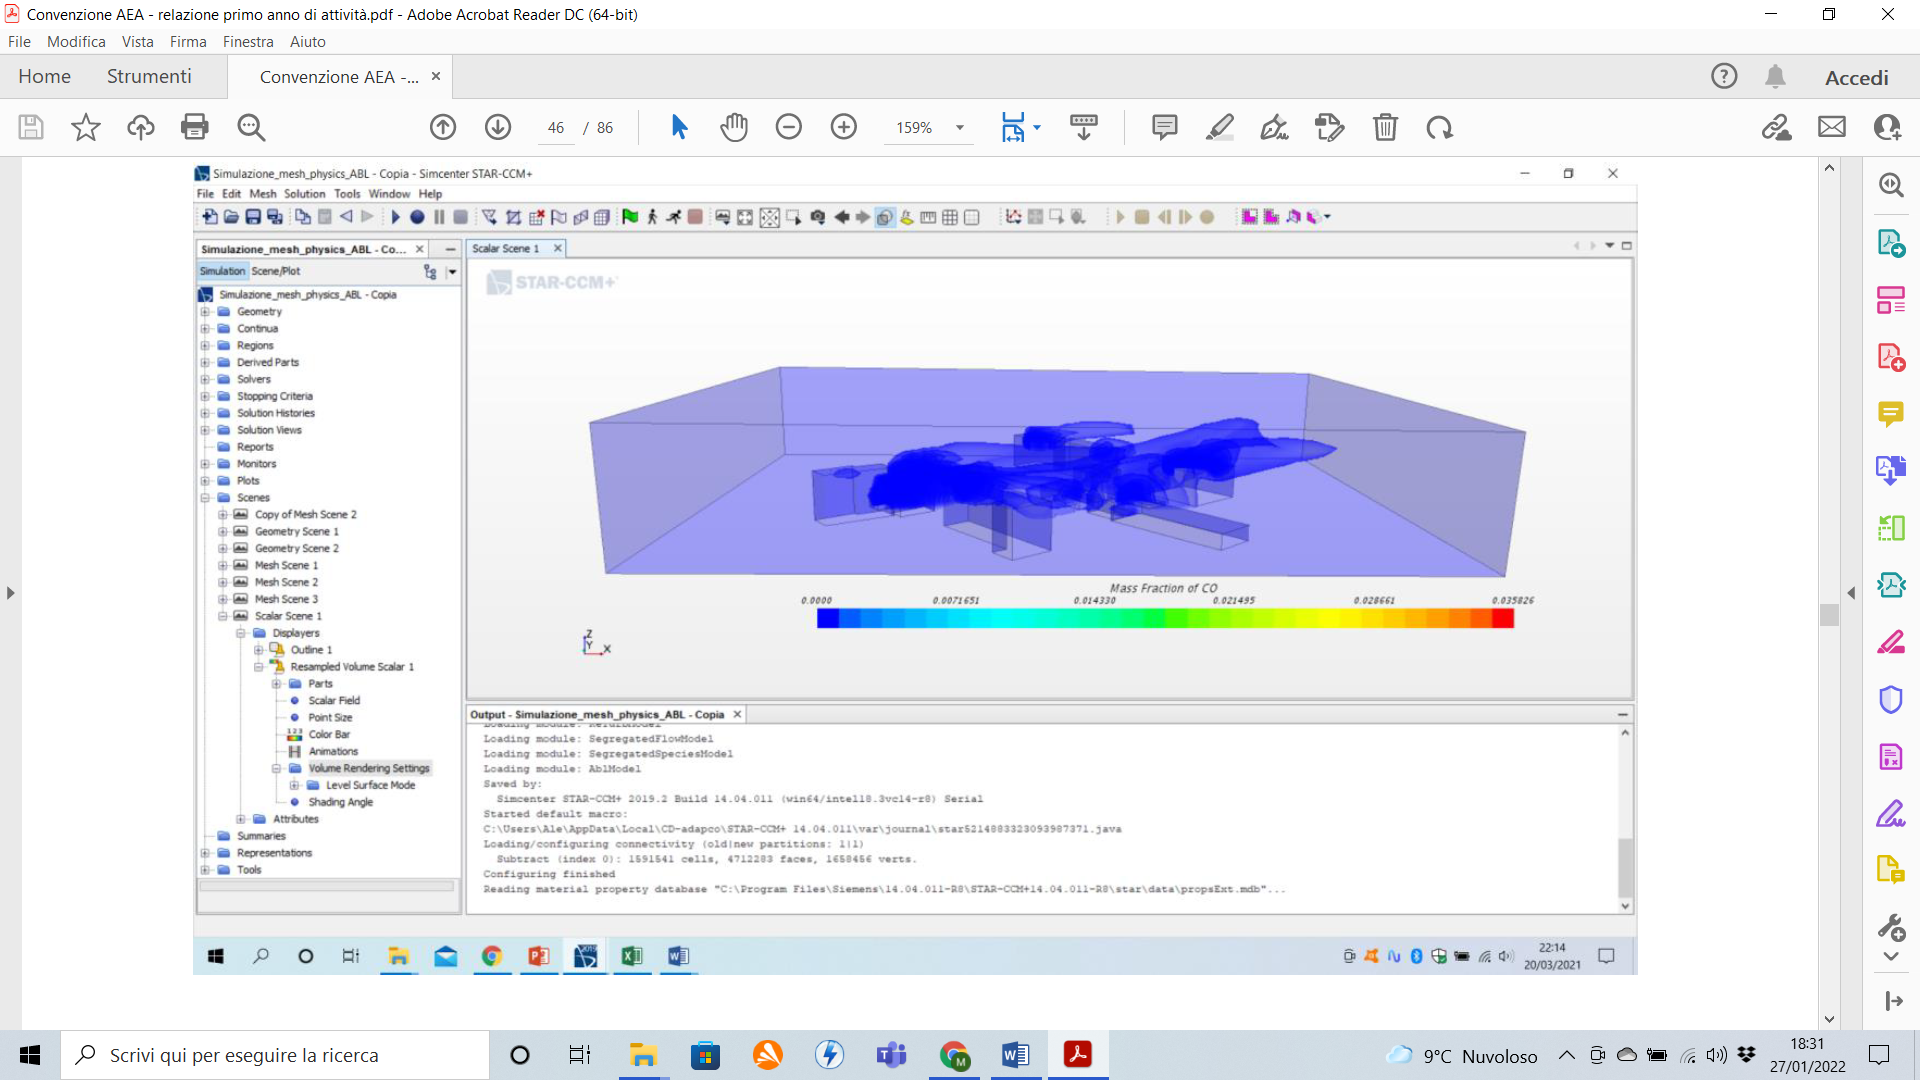This screenshot has width=1920, height=1080.
Task: Open the Finestra menu
Action: 248,42
